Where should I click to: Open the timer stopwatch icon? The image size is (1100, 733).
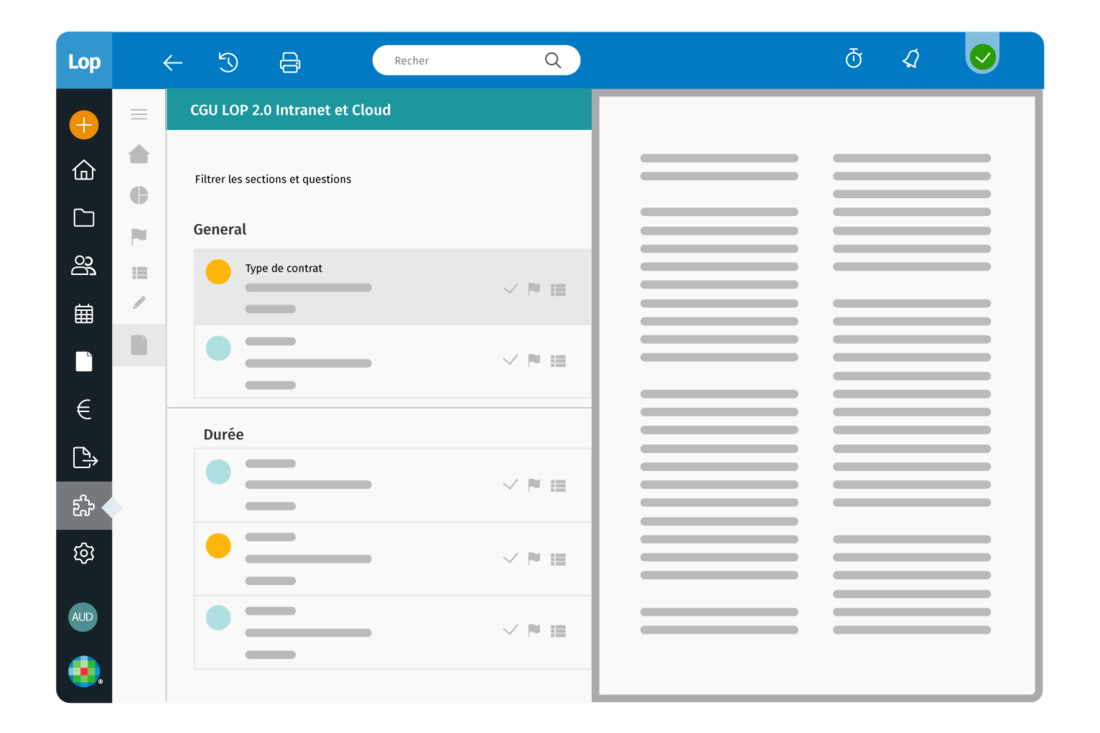pyautogui.click(x=853, y=60)
